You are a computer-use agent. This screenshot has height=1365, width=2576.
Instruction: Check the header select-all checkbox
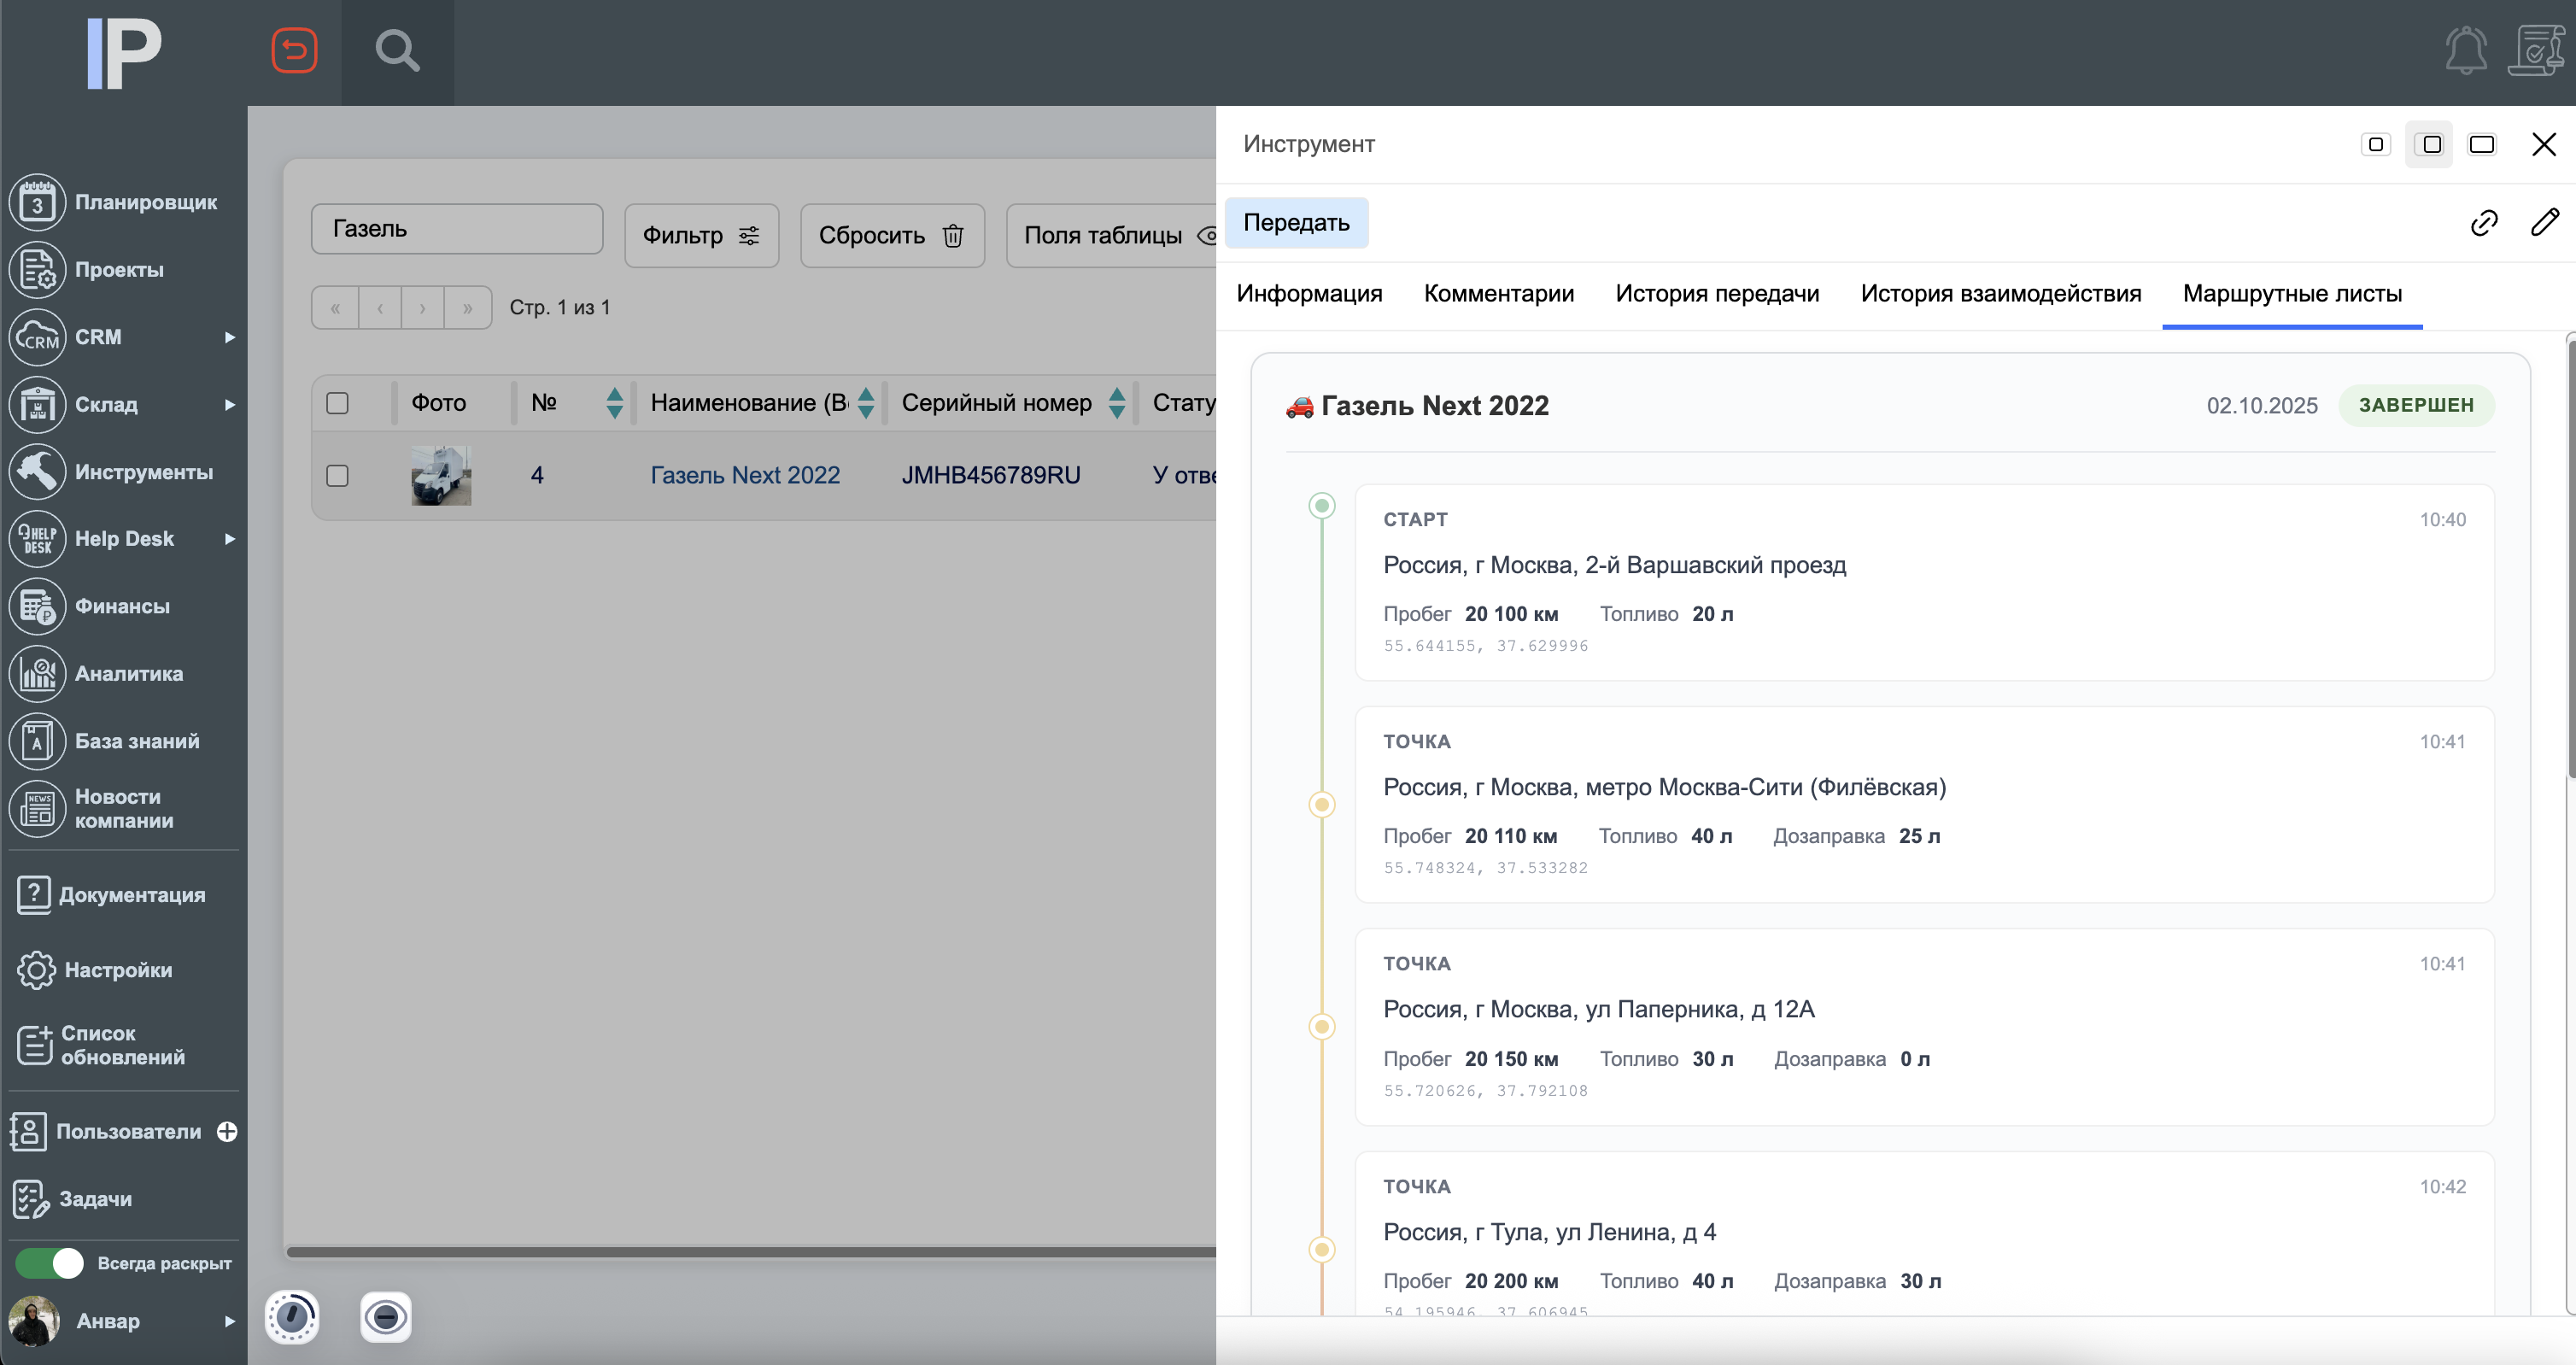[x=338, y=402]
